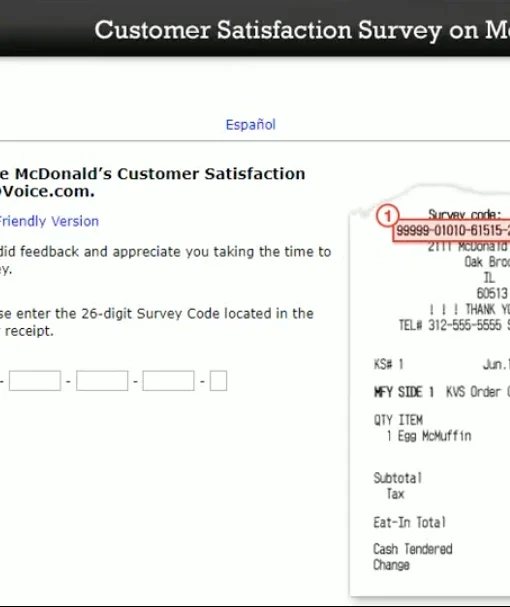Click 'MFY SIDE 1' on the receipt

pyautogui.click(x=404, y=392)
